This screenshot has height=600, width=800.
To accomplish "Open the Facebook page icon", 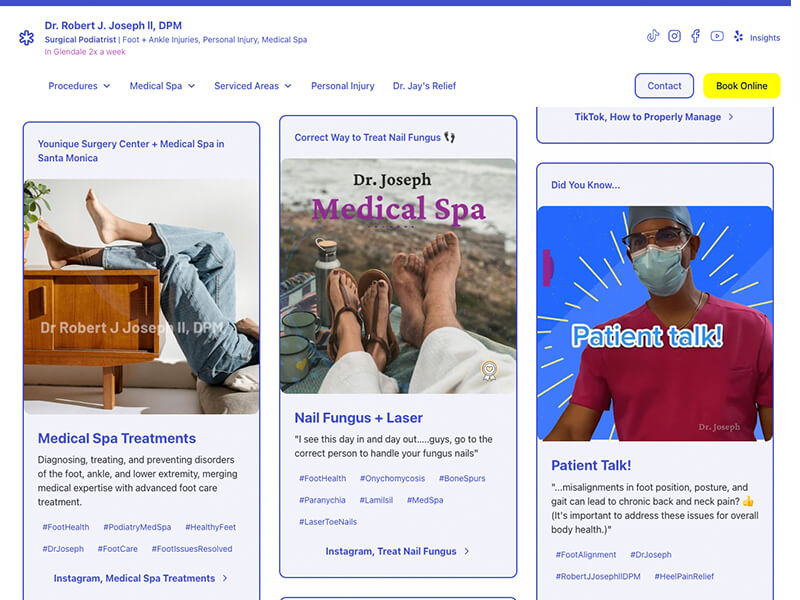I will pyautogui.click(x=695, y=36).
